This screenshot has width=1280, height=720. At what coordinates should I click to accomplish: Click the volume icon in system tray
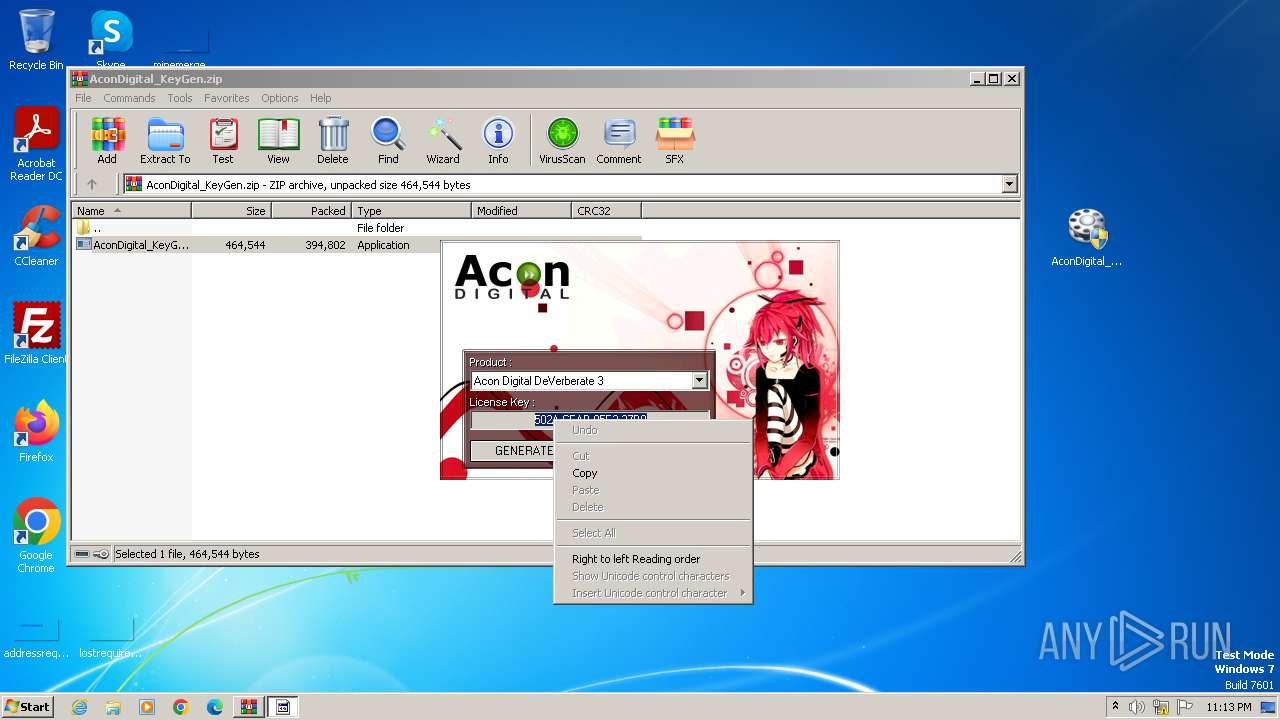pos(1137,707)
